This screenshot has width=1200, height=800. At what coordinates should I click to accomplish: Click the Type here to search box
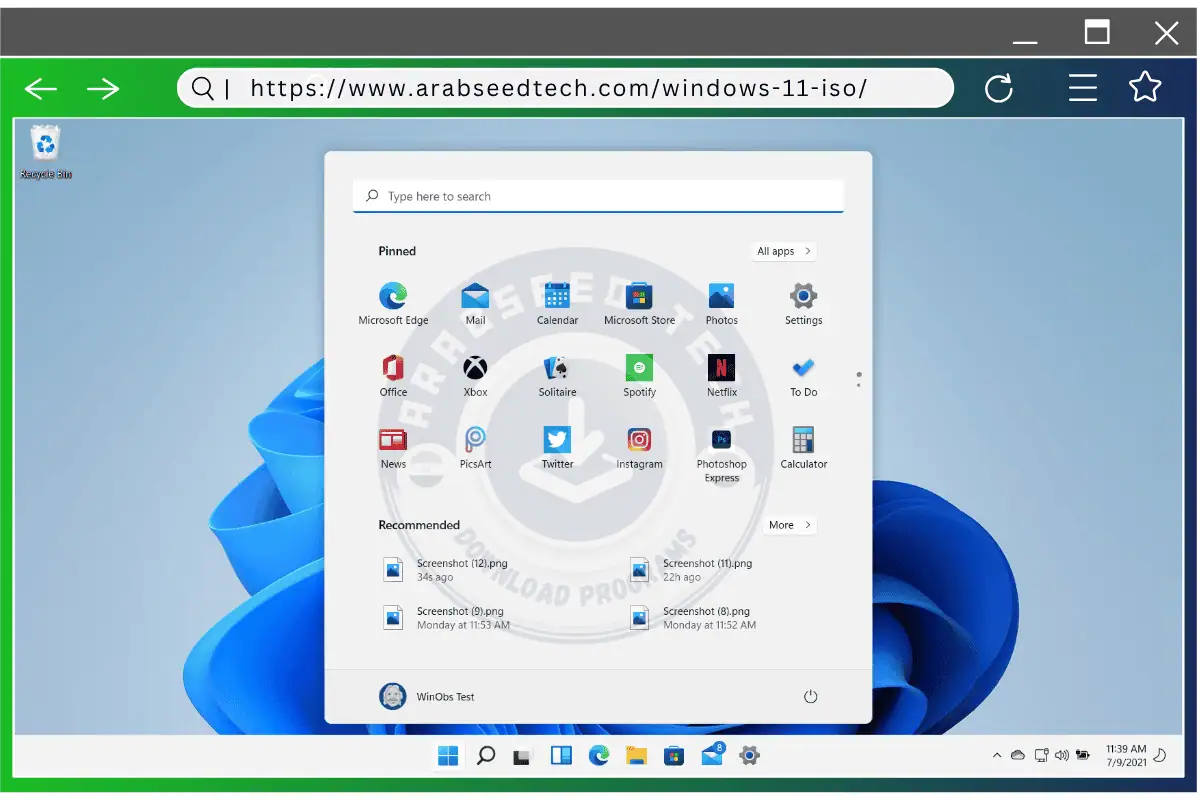[598, 197]
